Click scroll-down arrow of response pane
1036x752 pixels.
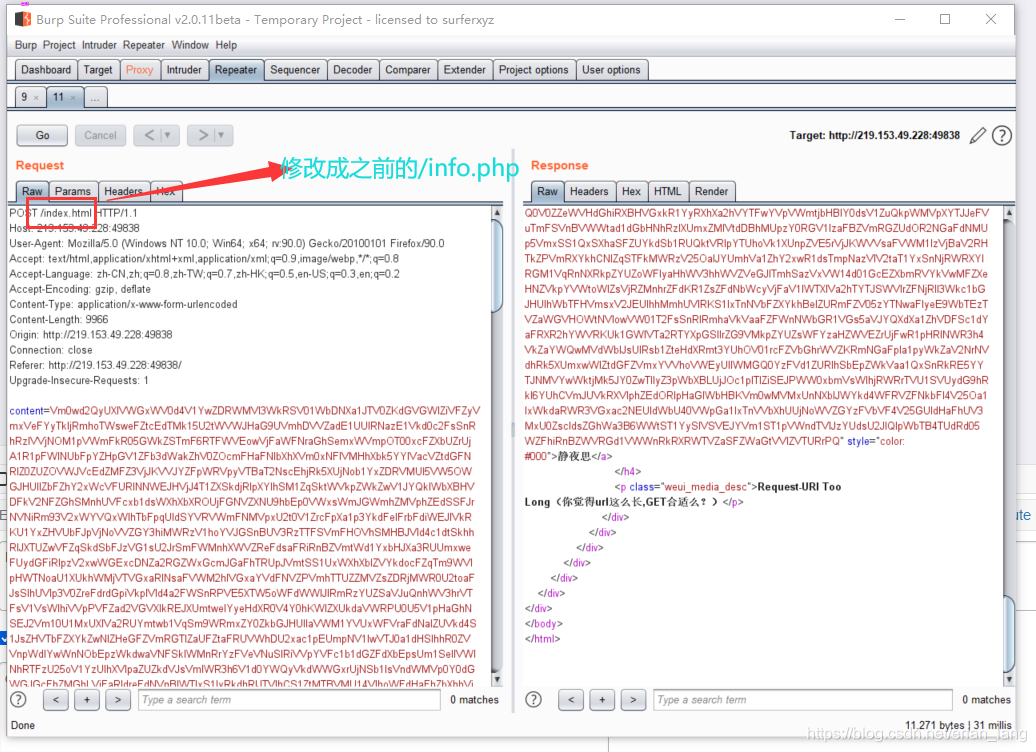tap(1008, 679)
